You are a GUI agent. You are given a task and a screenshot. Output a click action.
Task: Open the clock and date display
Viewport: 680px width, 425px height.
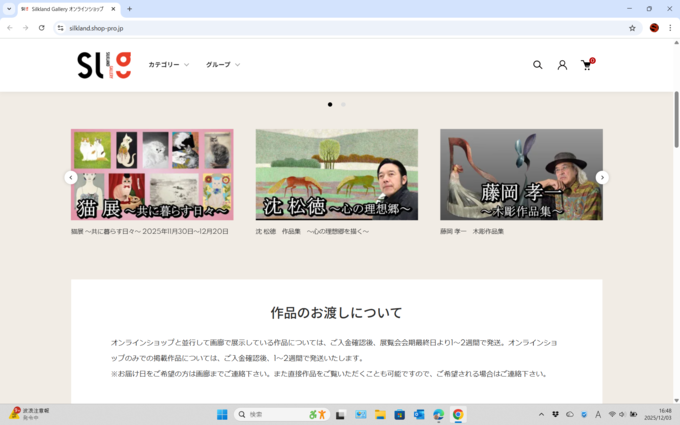tap(658, 415)
